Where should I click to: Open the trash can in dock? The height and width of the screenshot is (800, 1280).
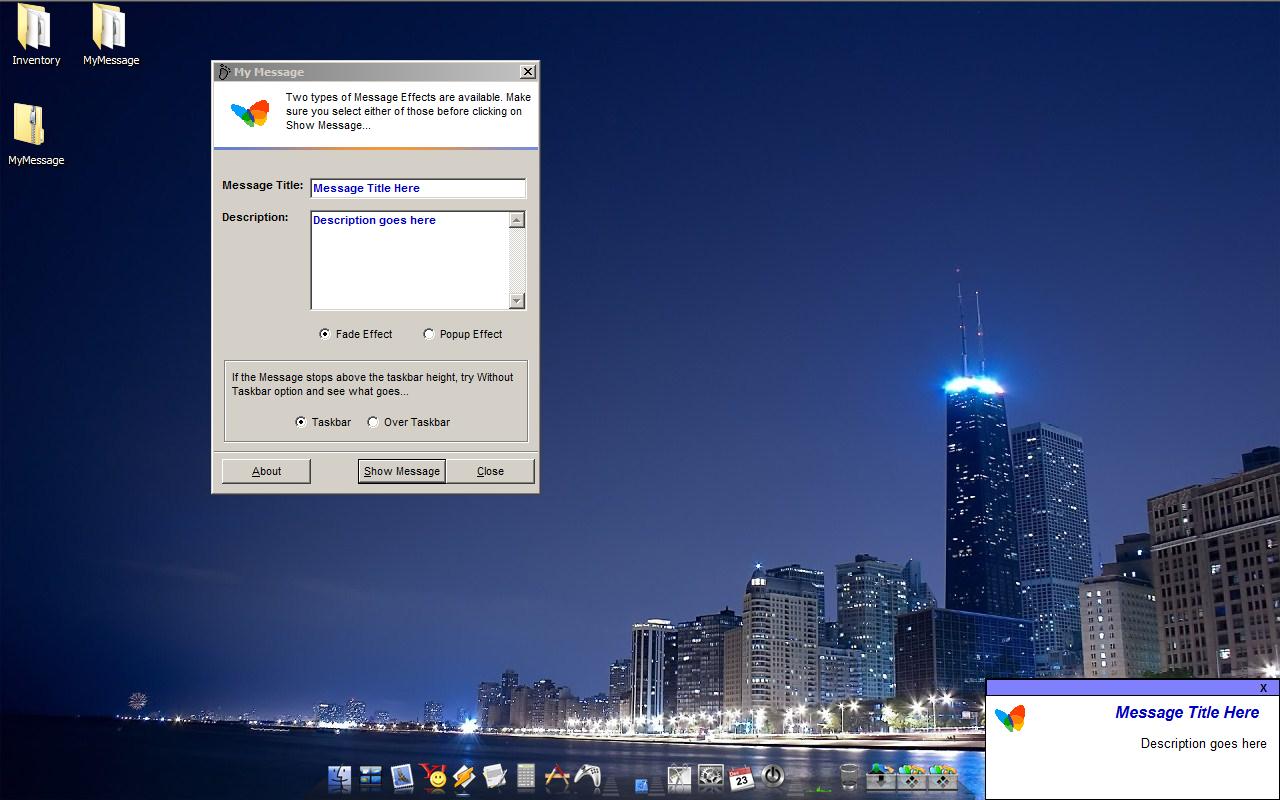[849, 777]
